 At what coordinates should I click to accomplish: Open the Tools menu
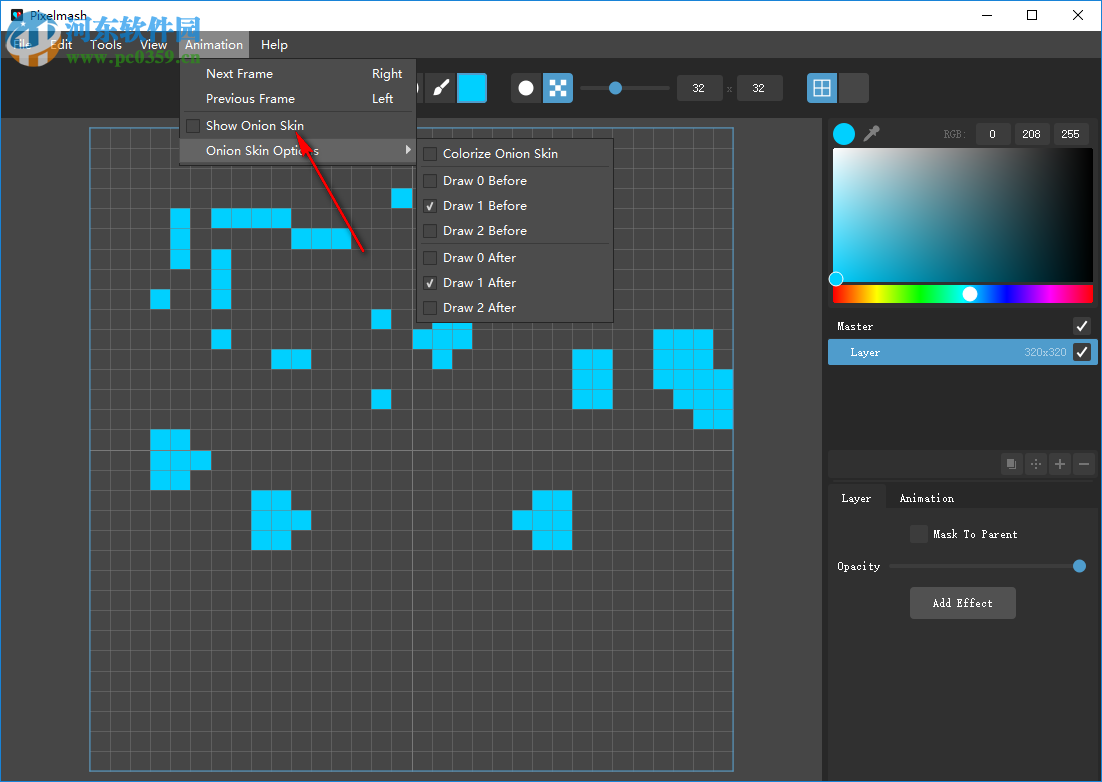[x=105, y=45]
